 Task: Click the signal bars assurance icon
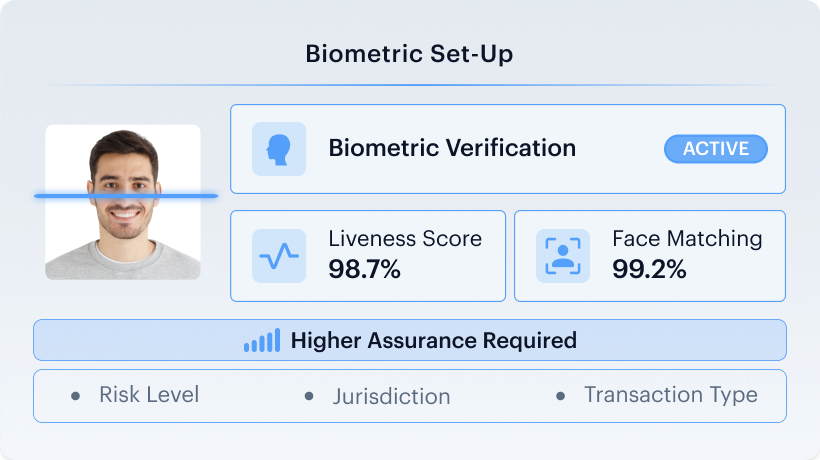(262, 340)
